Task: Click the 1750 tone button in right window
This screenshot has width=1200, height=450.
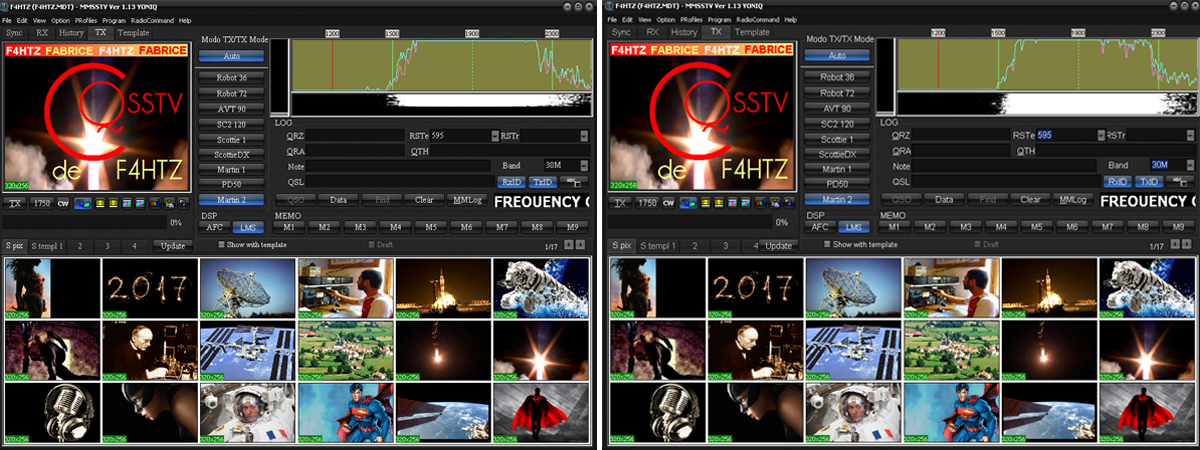Action: (648, 203)
